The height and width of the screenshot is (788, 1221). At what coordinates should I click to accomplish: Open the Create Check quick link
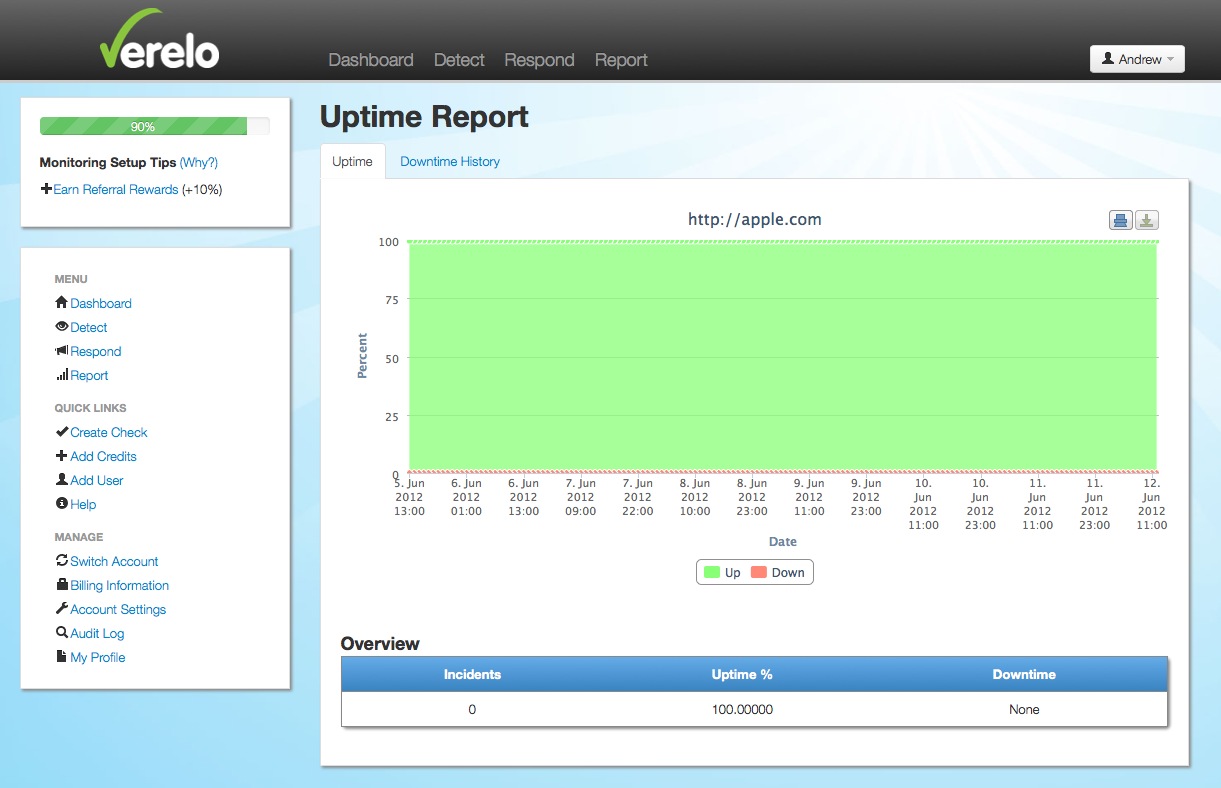pyautogui.click(x=108, y=432)
